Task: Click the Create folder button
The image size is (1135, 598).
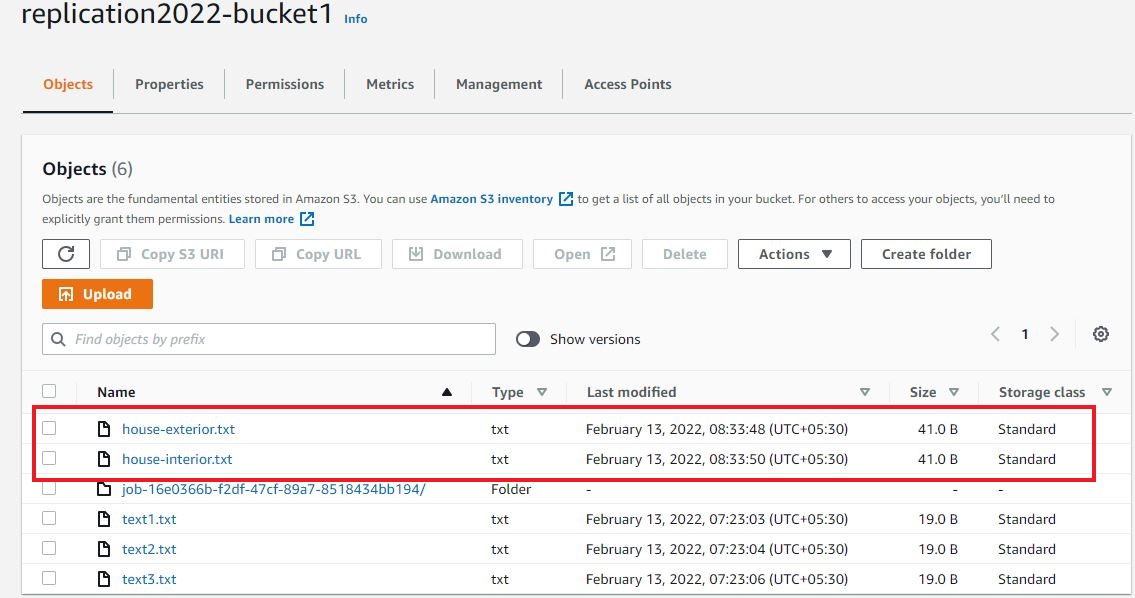Action: pyautogui.click(x=926, y=253)
